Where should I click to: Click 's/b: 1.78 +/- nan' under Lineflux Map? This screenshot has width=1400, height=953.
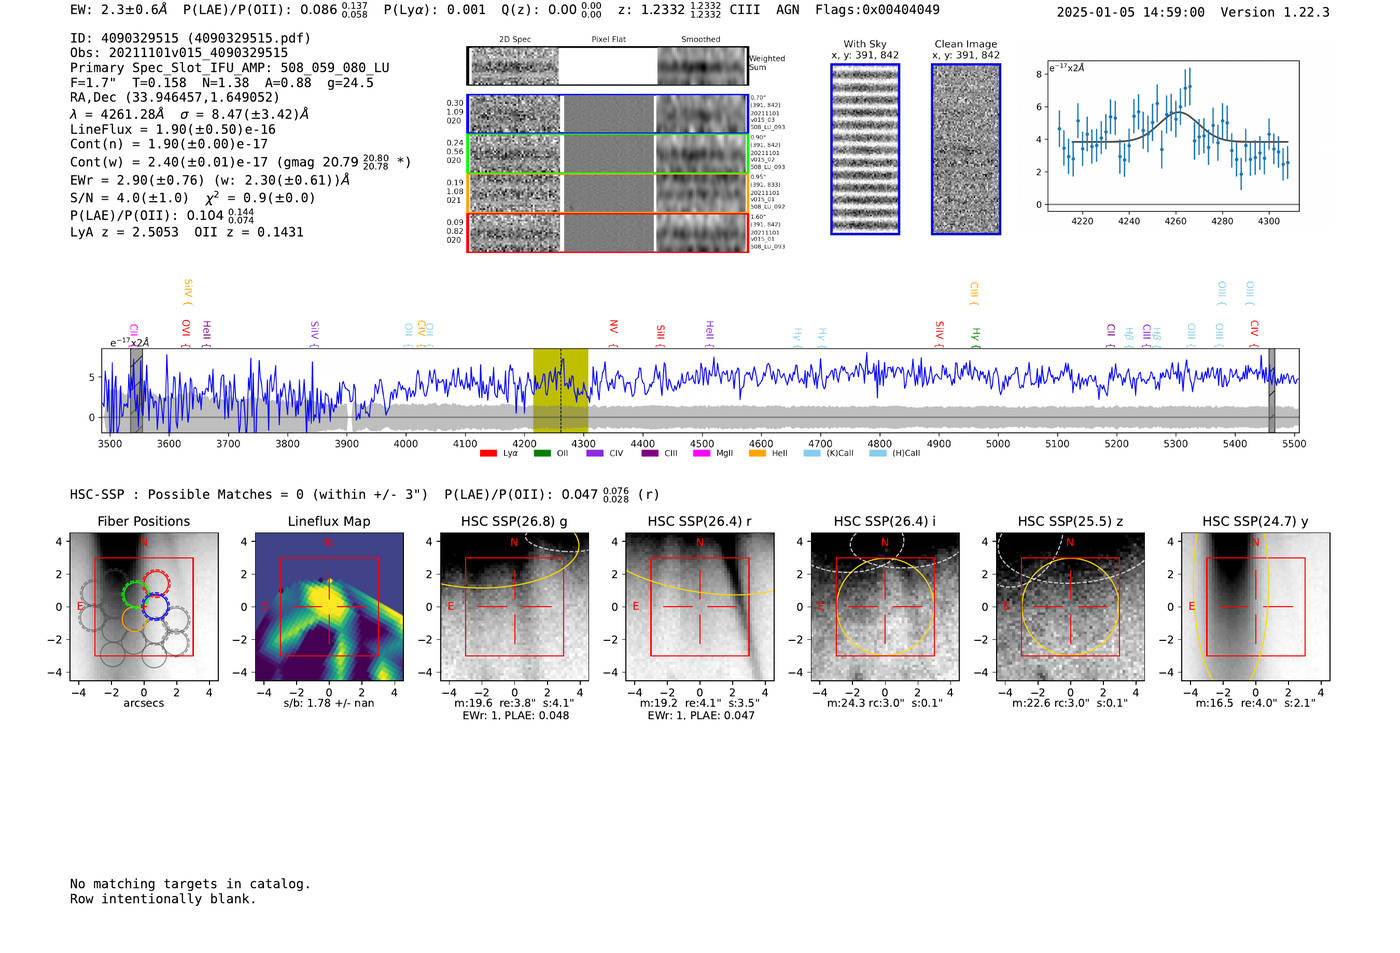(329, 703)
